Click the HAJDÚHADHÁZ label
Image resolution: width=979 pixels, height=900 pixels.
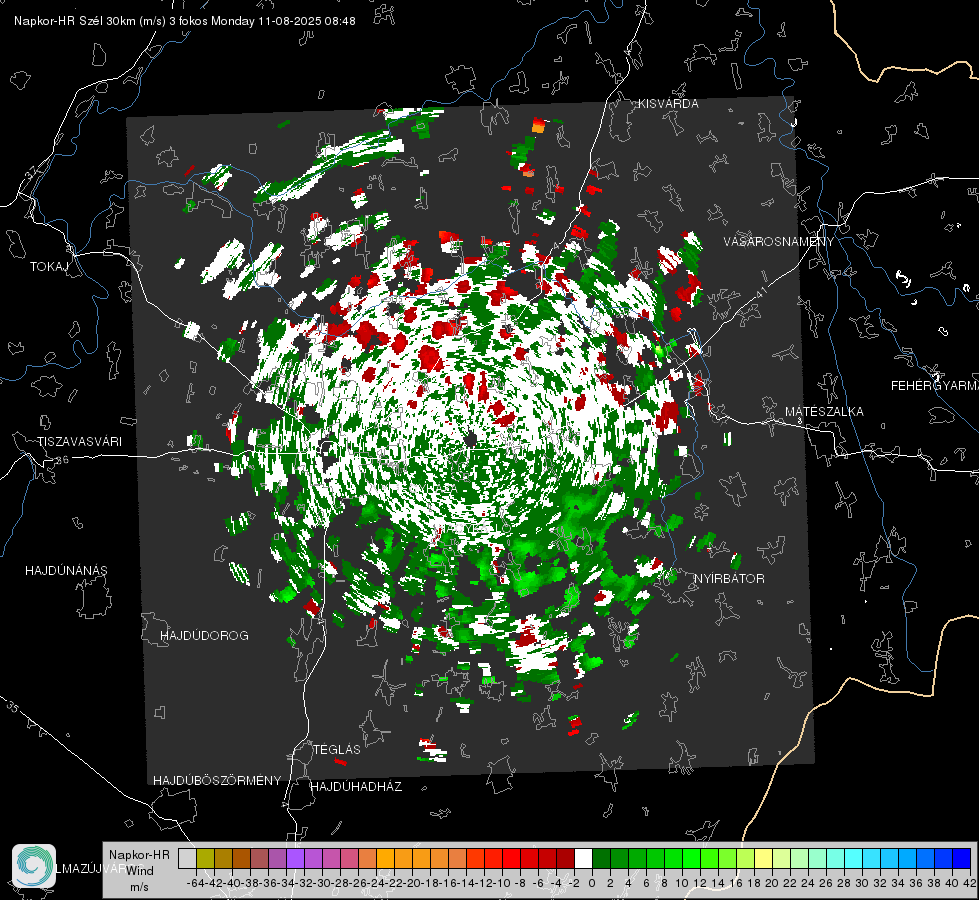(357, 786)
